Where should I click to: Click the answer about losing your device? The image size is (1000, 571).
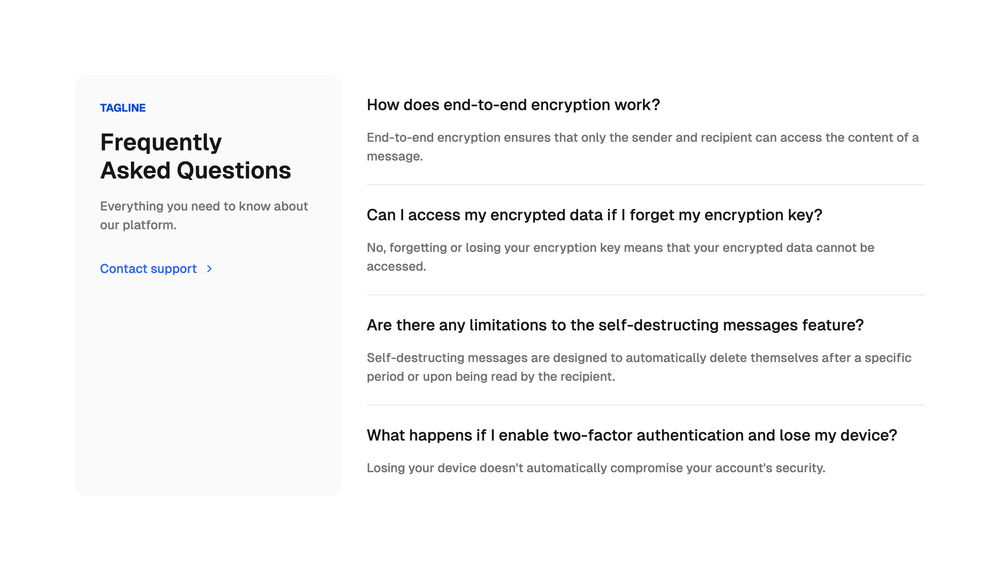tap(596, 468)
